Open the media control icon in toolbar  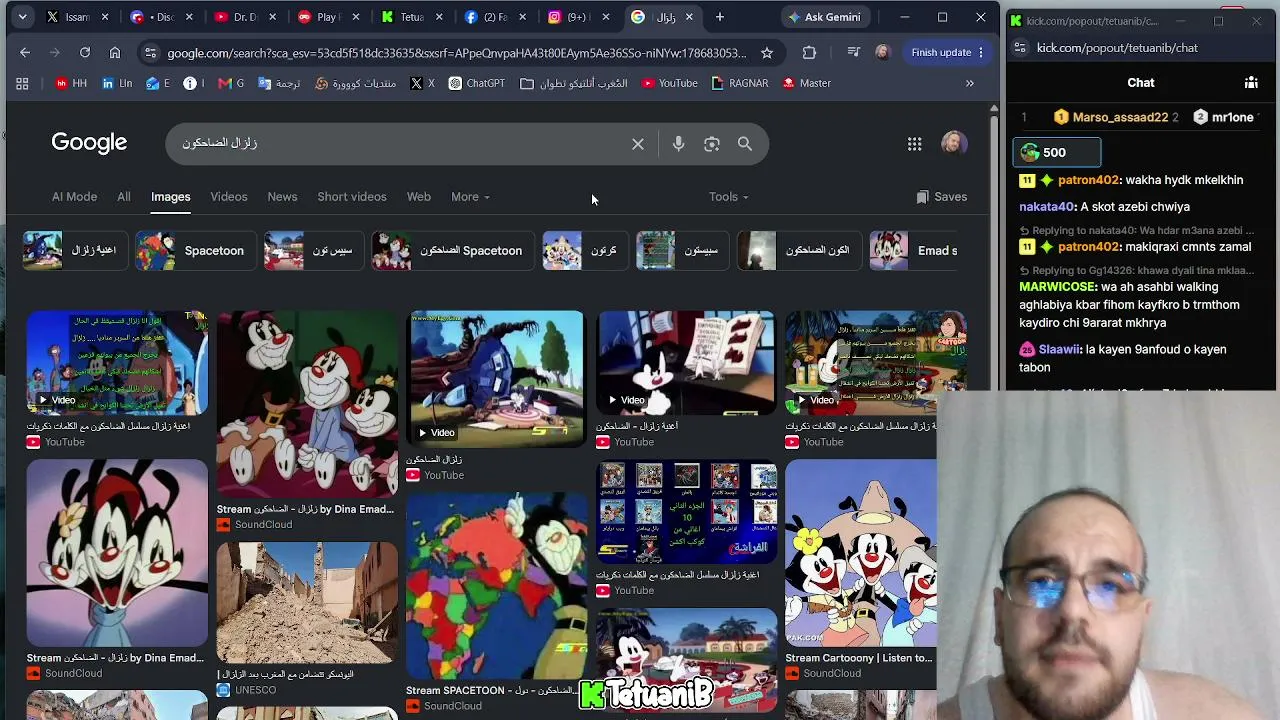[x=853, y=52]
